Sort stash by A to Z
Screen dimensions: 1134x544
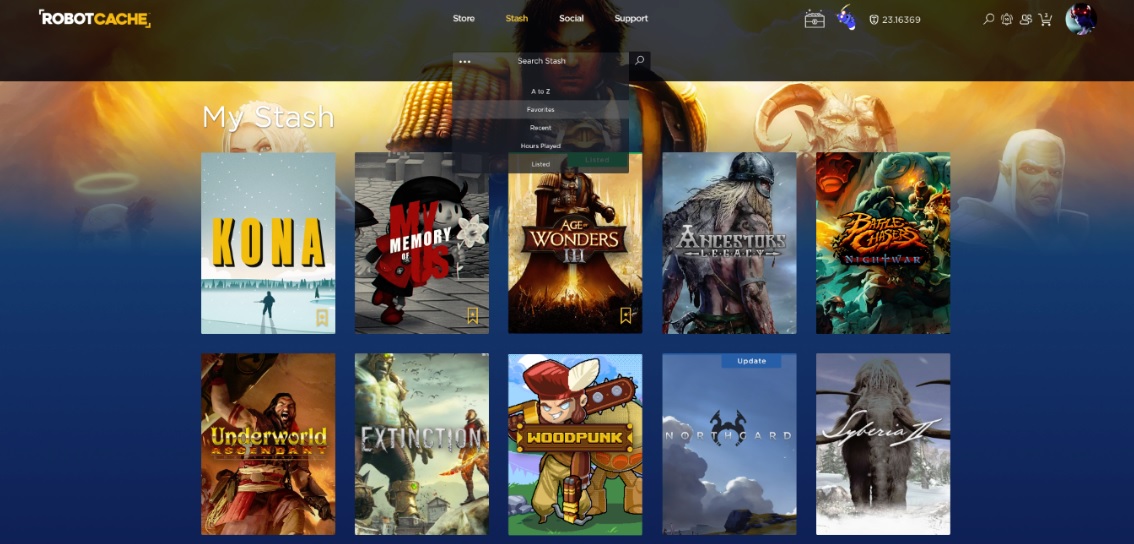[x=540, y=92]
